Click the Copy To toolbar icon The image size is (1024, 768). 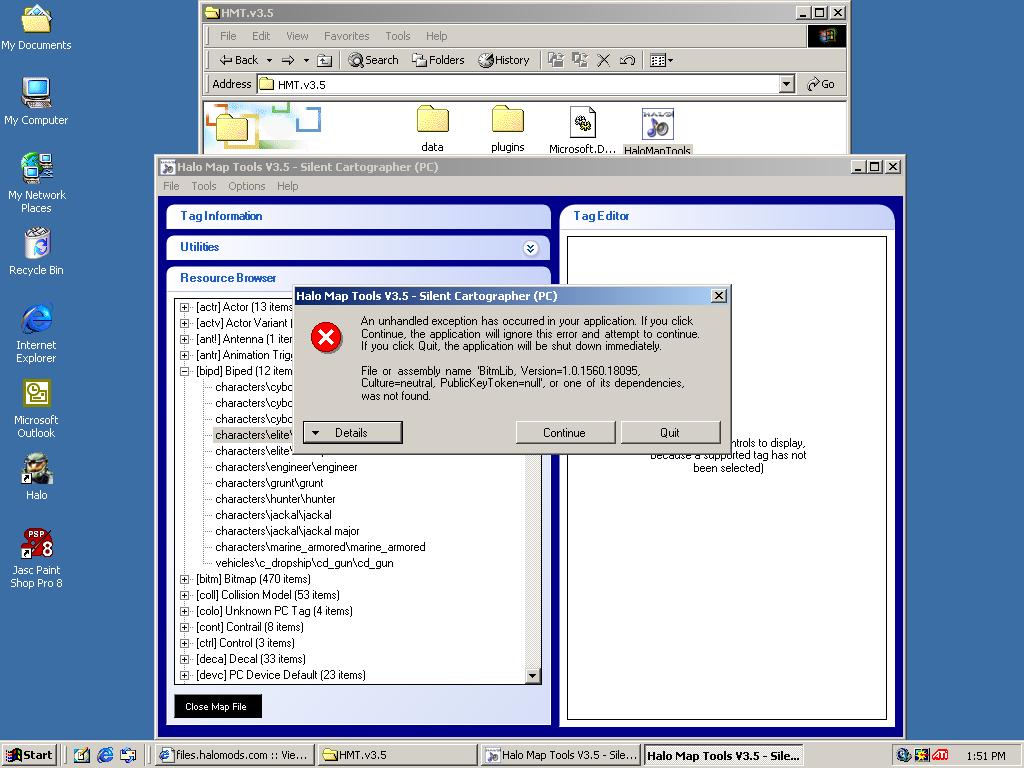tap(580, 60)
